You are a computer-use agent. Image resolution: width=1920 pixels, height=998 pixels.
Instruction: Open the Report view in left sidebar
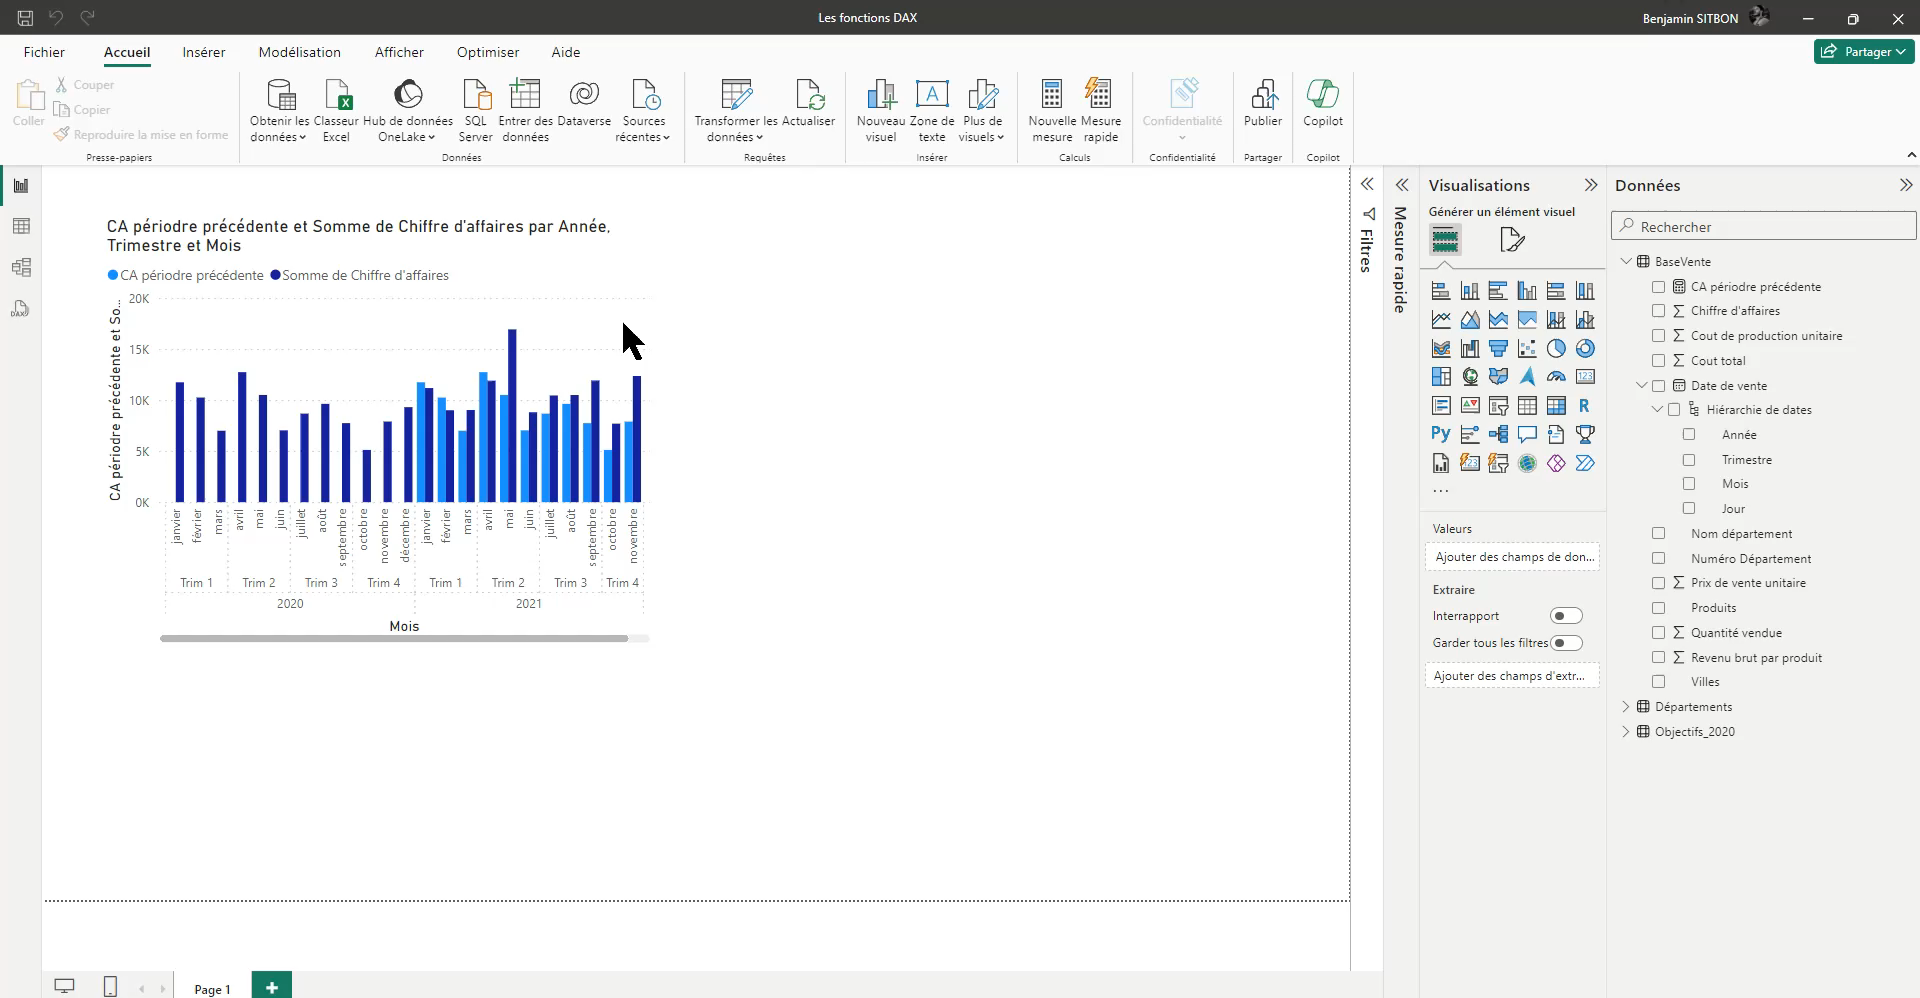pos(21,186)
